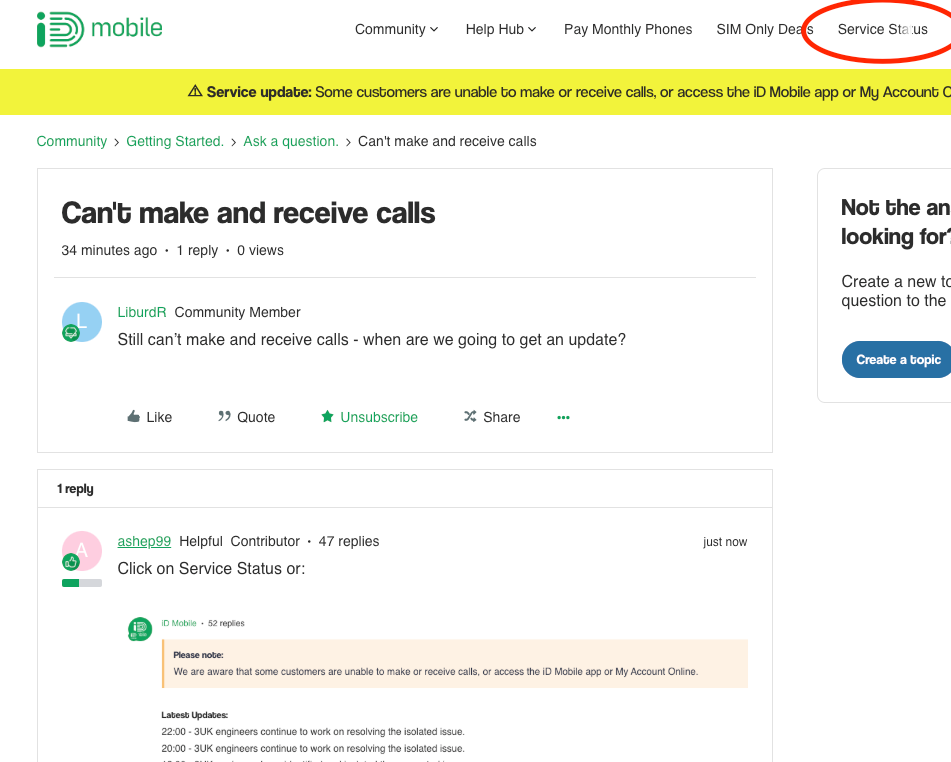Click the Share arrows icon
The height and width of the screenshot is (762, 951).
470,416
